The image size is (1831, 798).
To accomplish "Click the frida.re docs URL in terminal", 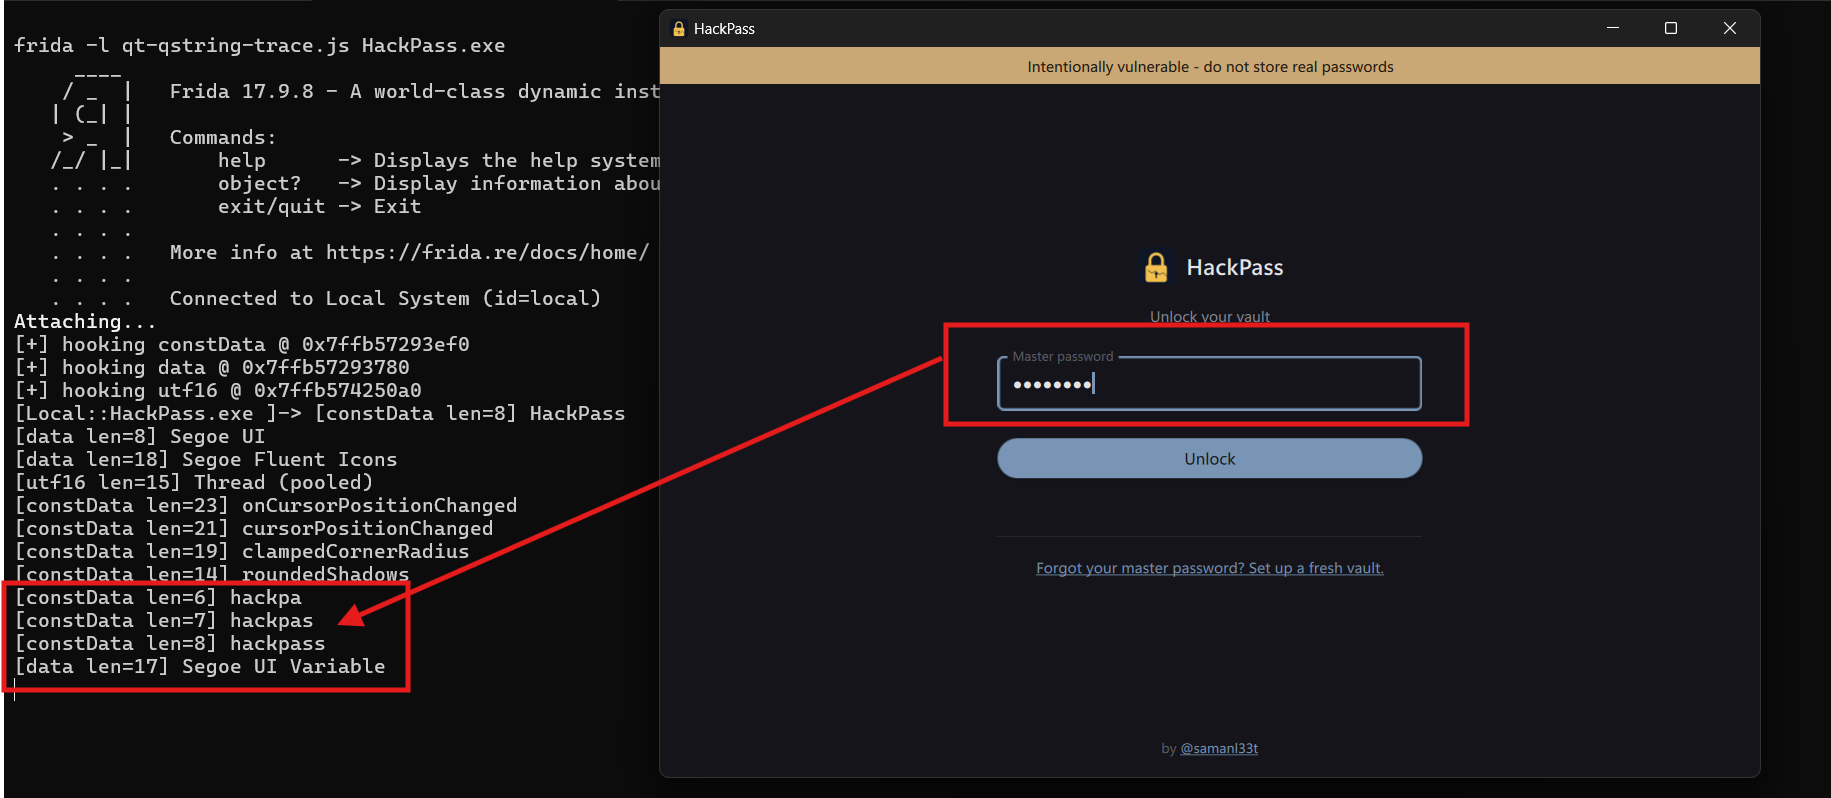I will [x=487, y=252].
